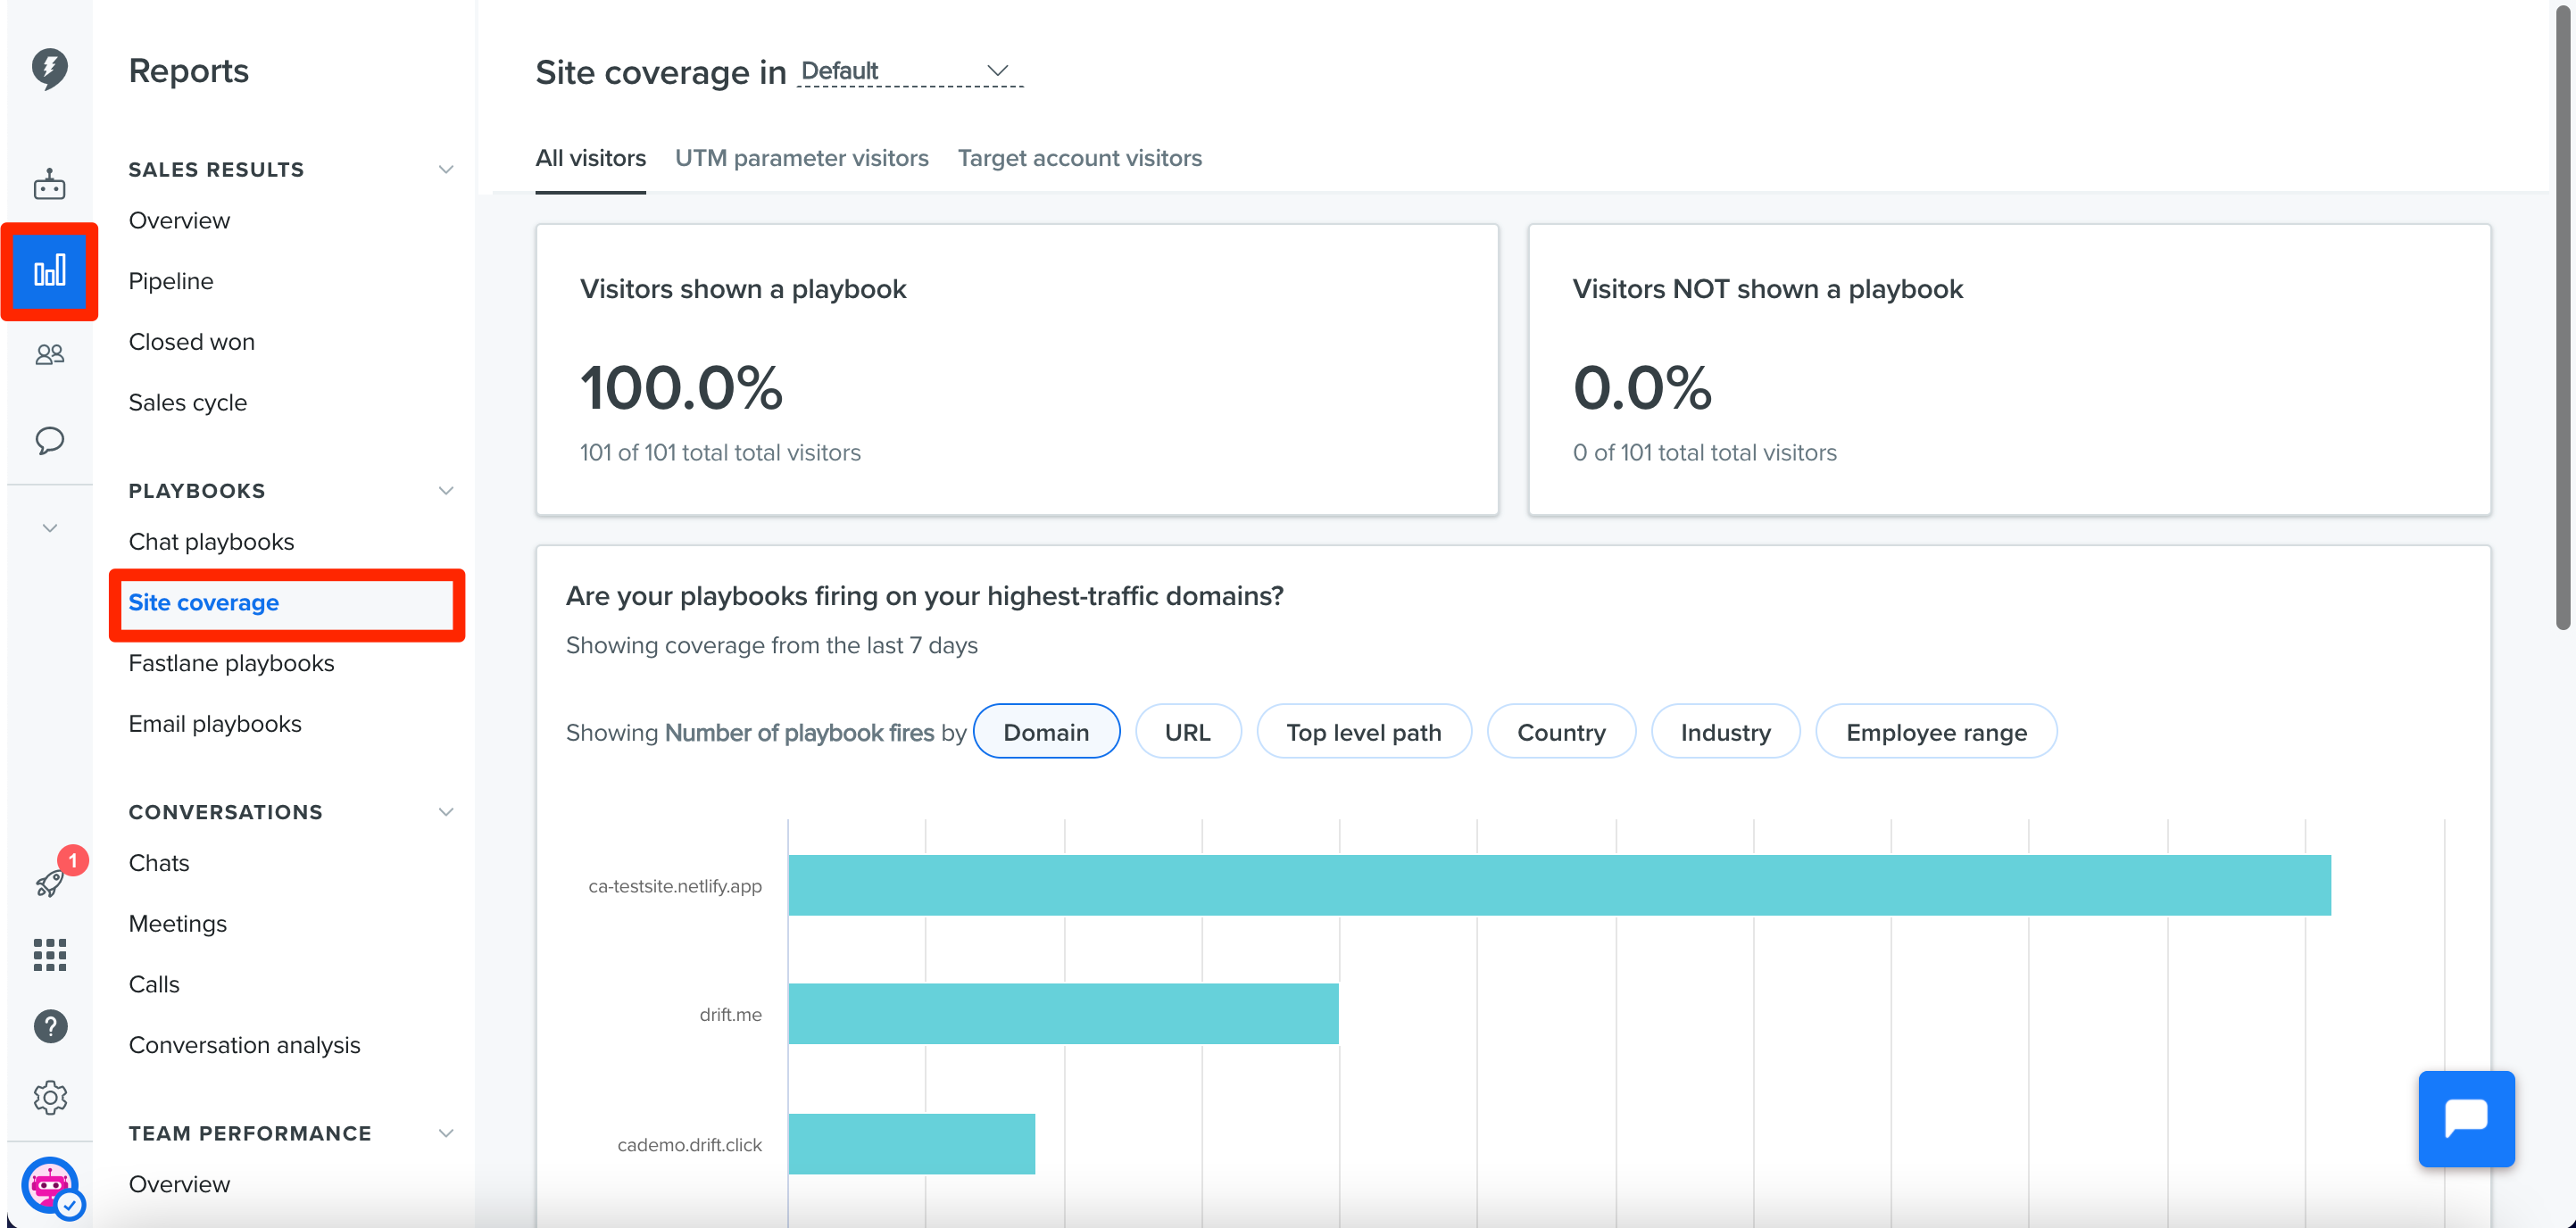
Task: Open Conversation analysis report
Action: point(244,1045)
